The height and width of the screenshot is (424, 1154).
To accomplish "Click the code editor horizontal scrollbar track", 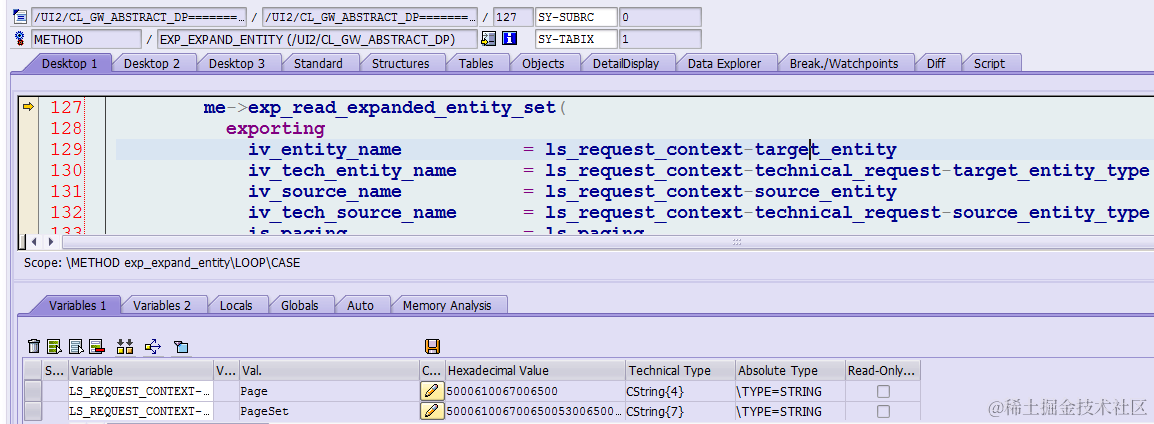I will 608,242.
